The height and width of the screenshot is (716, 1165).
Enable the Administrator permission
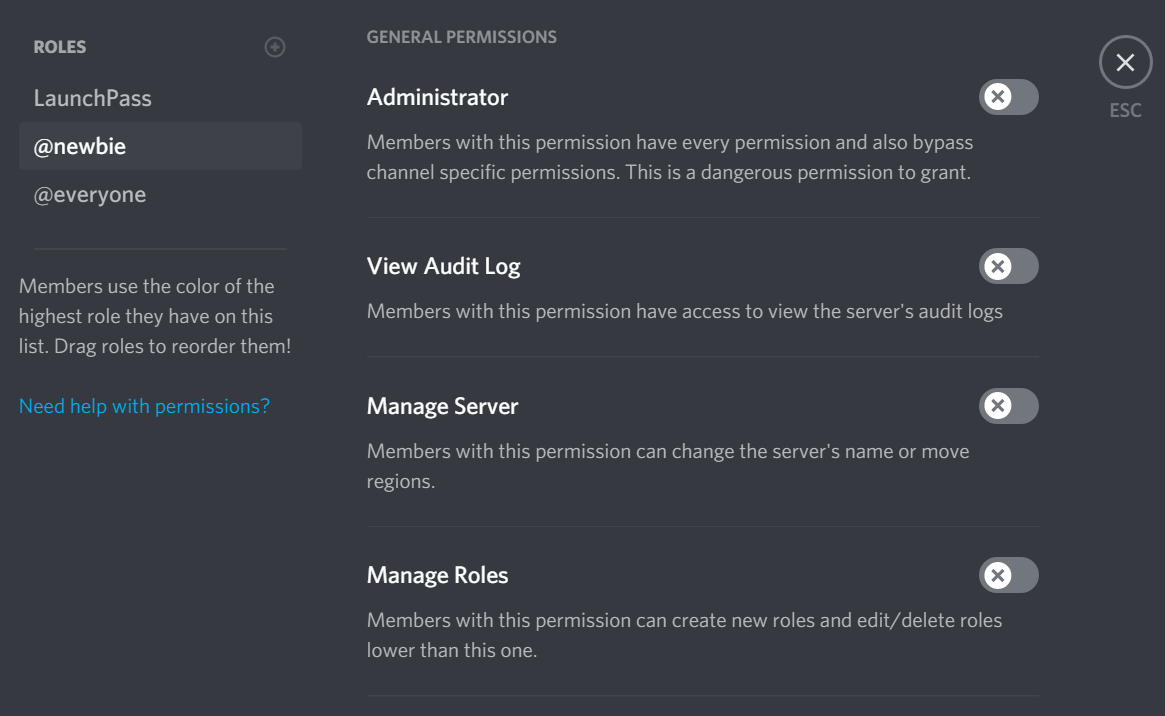click(1008, 97)
